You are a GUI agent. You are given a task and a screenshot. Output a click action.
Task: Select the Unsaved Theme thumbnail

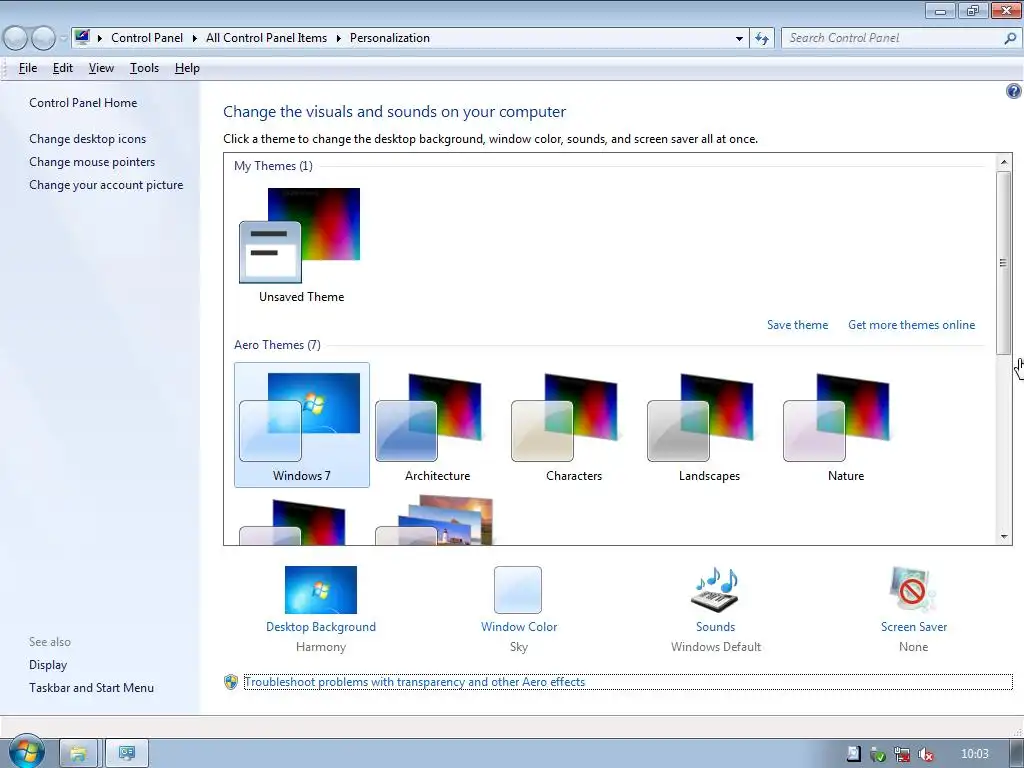[300, 236]
